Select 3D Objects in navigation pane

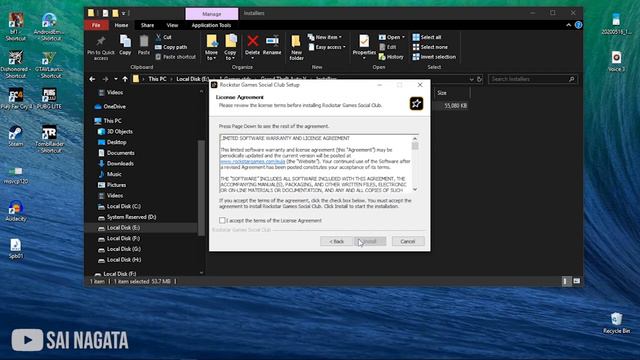[119, 132]
